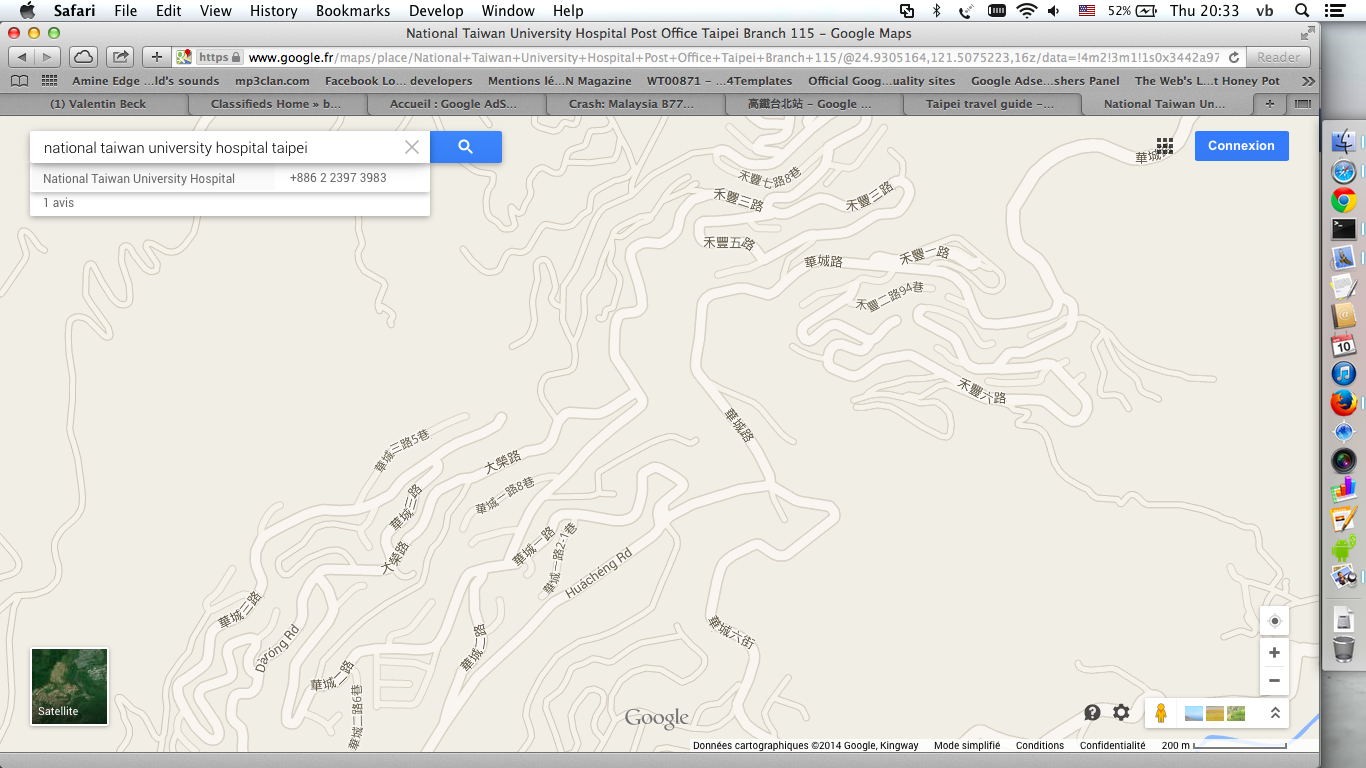Open the yellow field photo thumbnail
The height and width of the screenshot is (768, 1366).
(1214, 713)
